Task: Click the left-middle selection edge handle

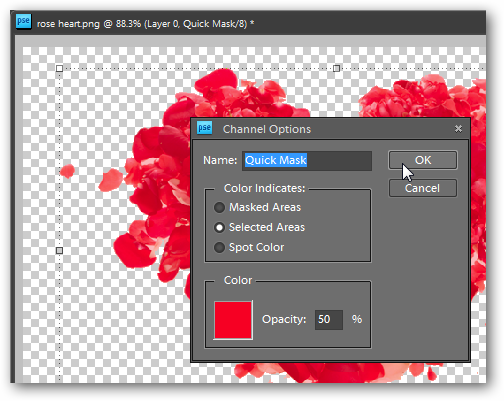Action: [59, 250]
